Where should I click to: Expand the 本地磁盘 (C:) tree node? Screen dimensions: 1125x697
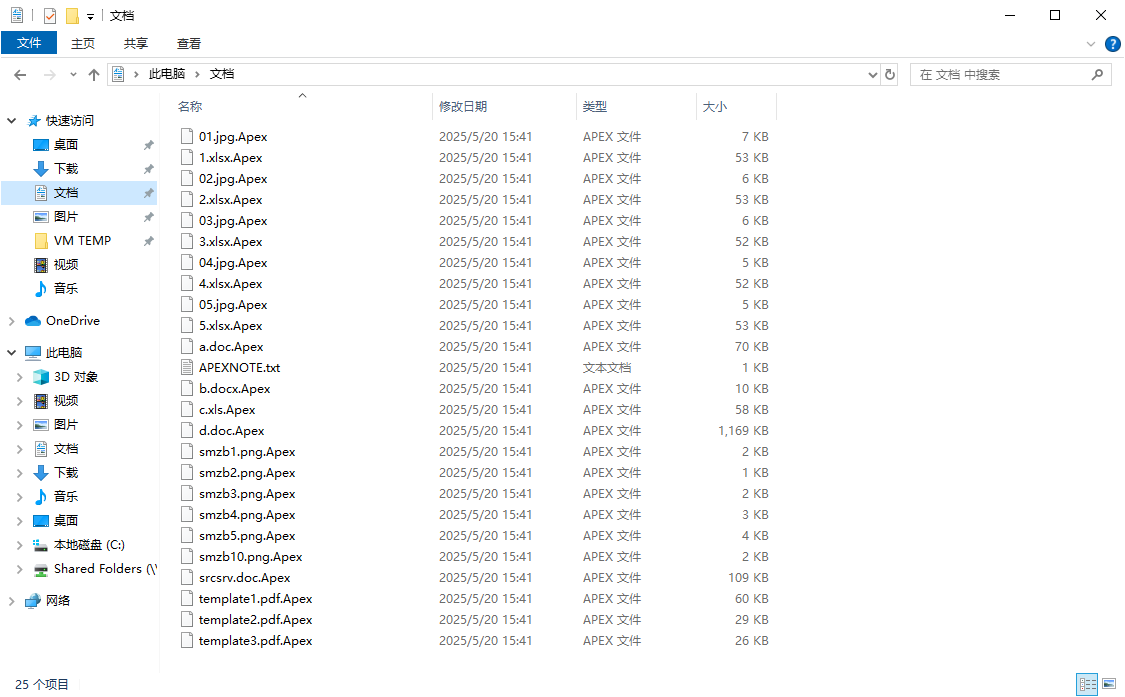point(20,545)
